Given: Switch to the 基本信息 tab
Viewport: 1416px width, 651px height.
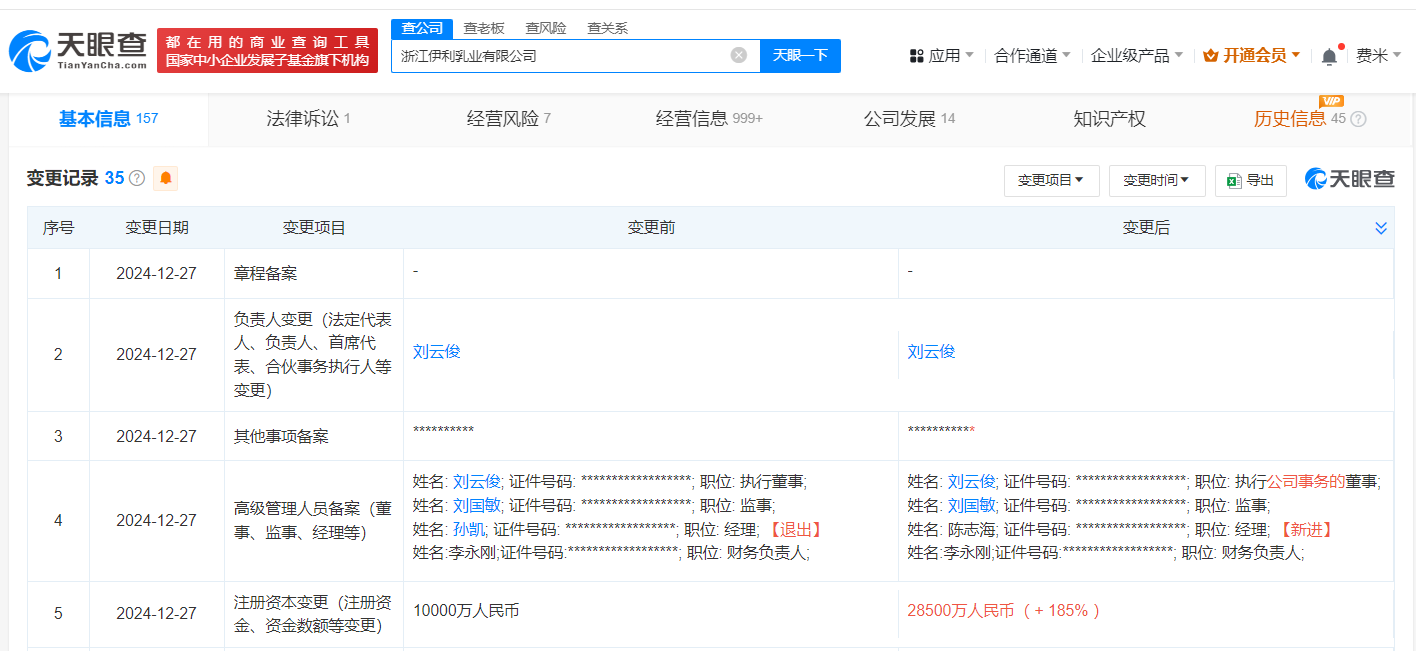Looking at the screenshot, I should [108, 119].
